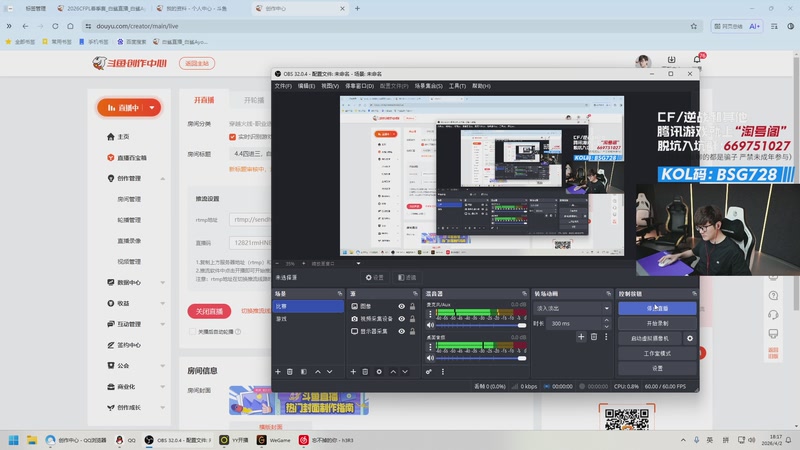Add a new scene with the plus icon
This screenshot has height=450, width=800.
pos(278,372)
